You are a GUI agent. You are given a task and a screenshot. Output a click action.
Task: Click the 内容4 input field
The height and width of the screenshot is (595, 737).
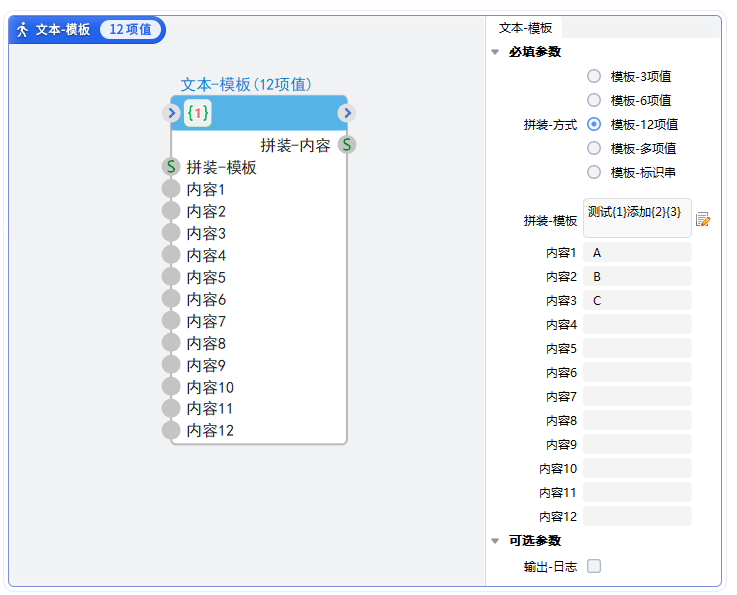(x=637, y=324)
